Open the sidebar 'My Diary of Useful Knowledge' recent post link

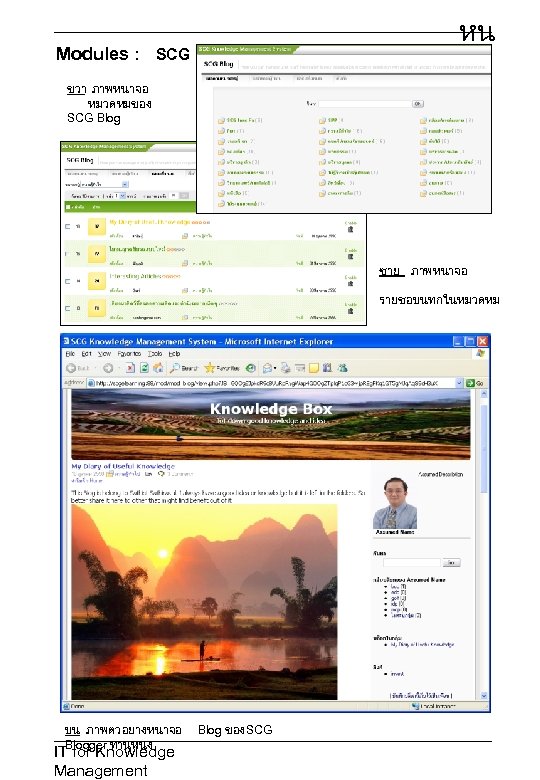coord(422,645)
